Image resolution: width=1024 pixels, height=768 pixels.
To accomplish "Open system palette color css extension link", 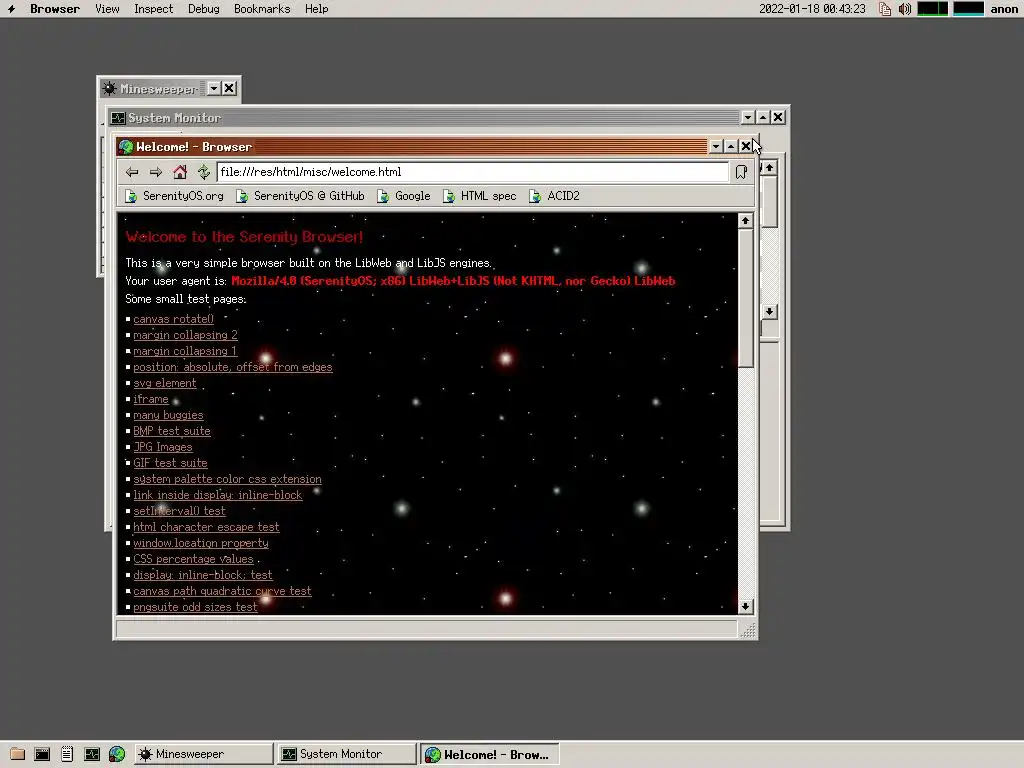I will tap(227, 479).
